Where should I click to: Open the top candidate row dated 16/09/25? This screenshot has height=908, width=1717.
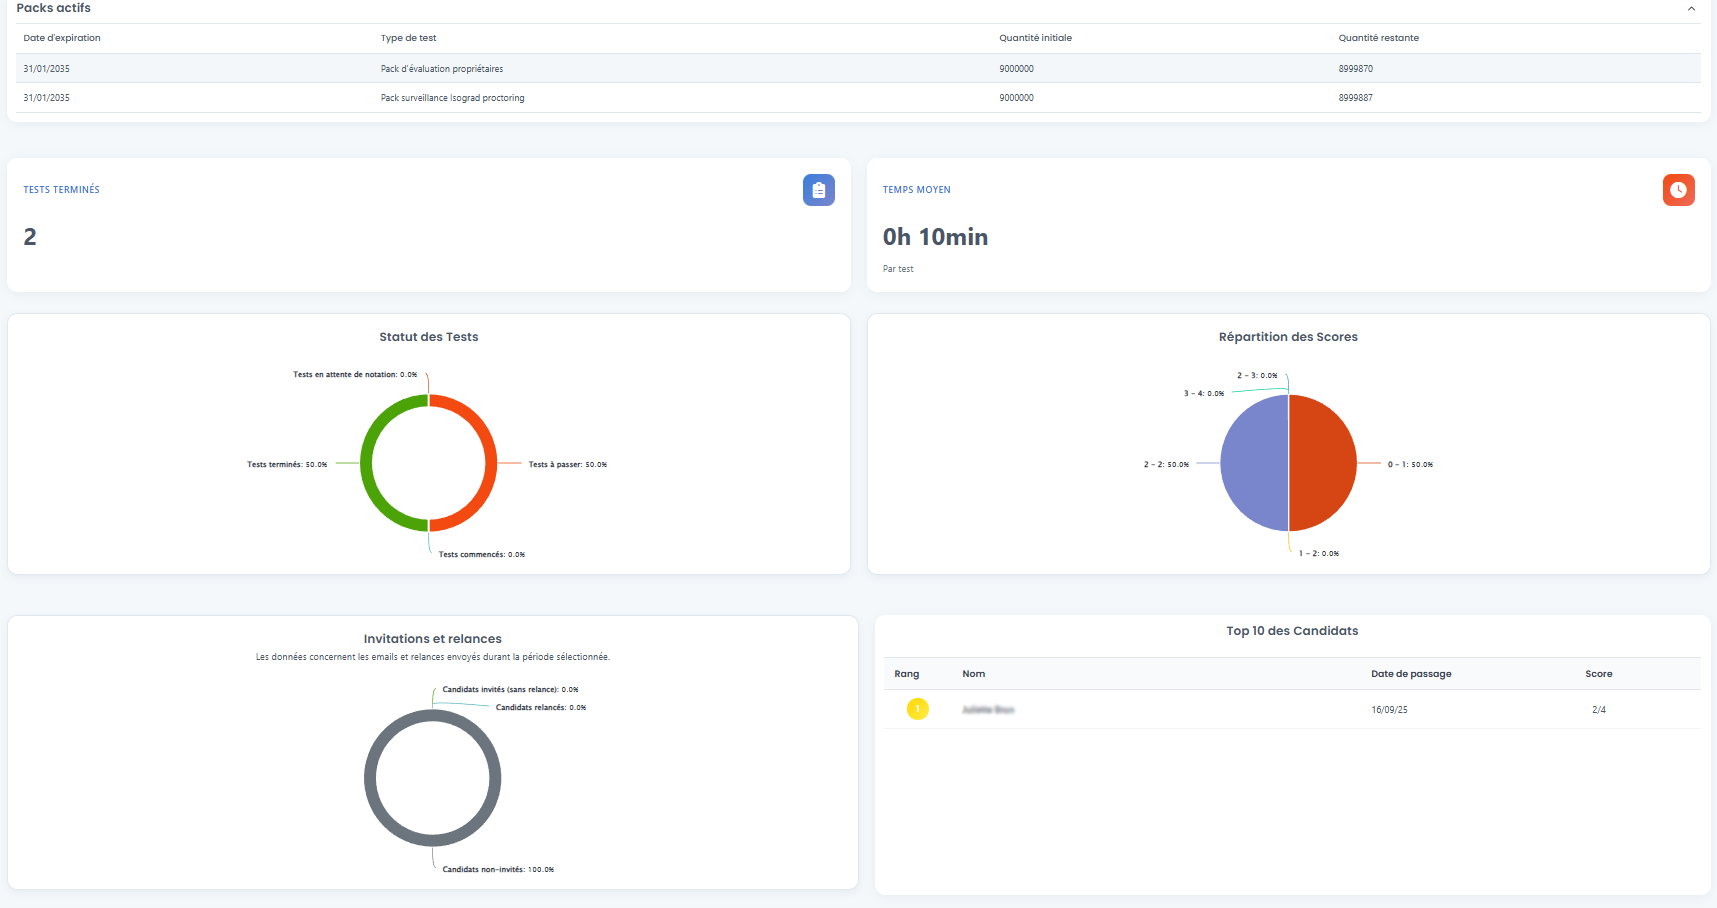[x=1292, y=709]
